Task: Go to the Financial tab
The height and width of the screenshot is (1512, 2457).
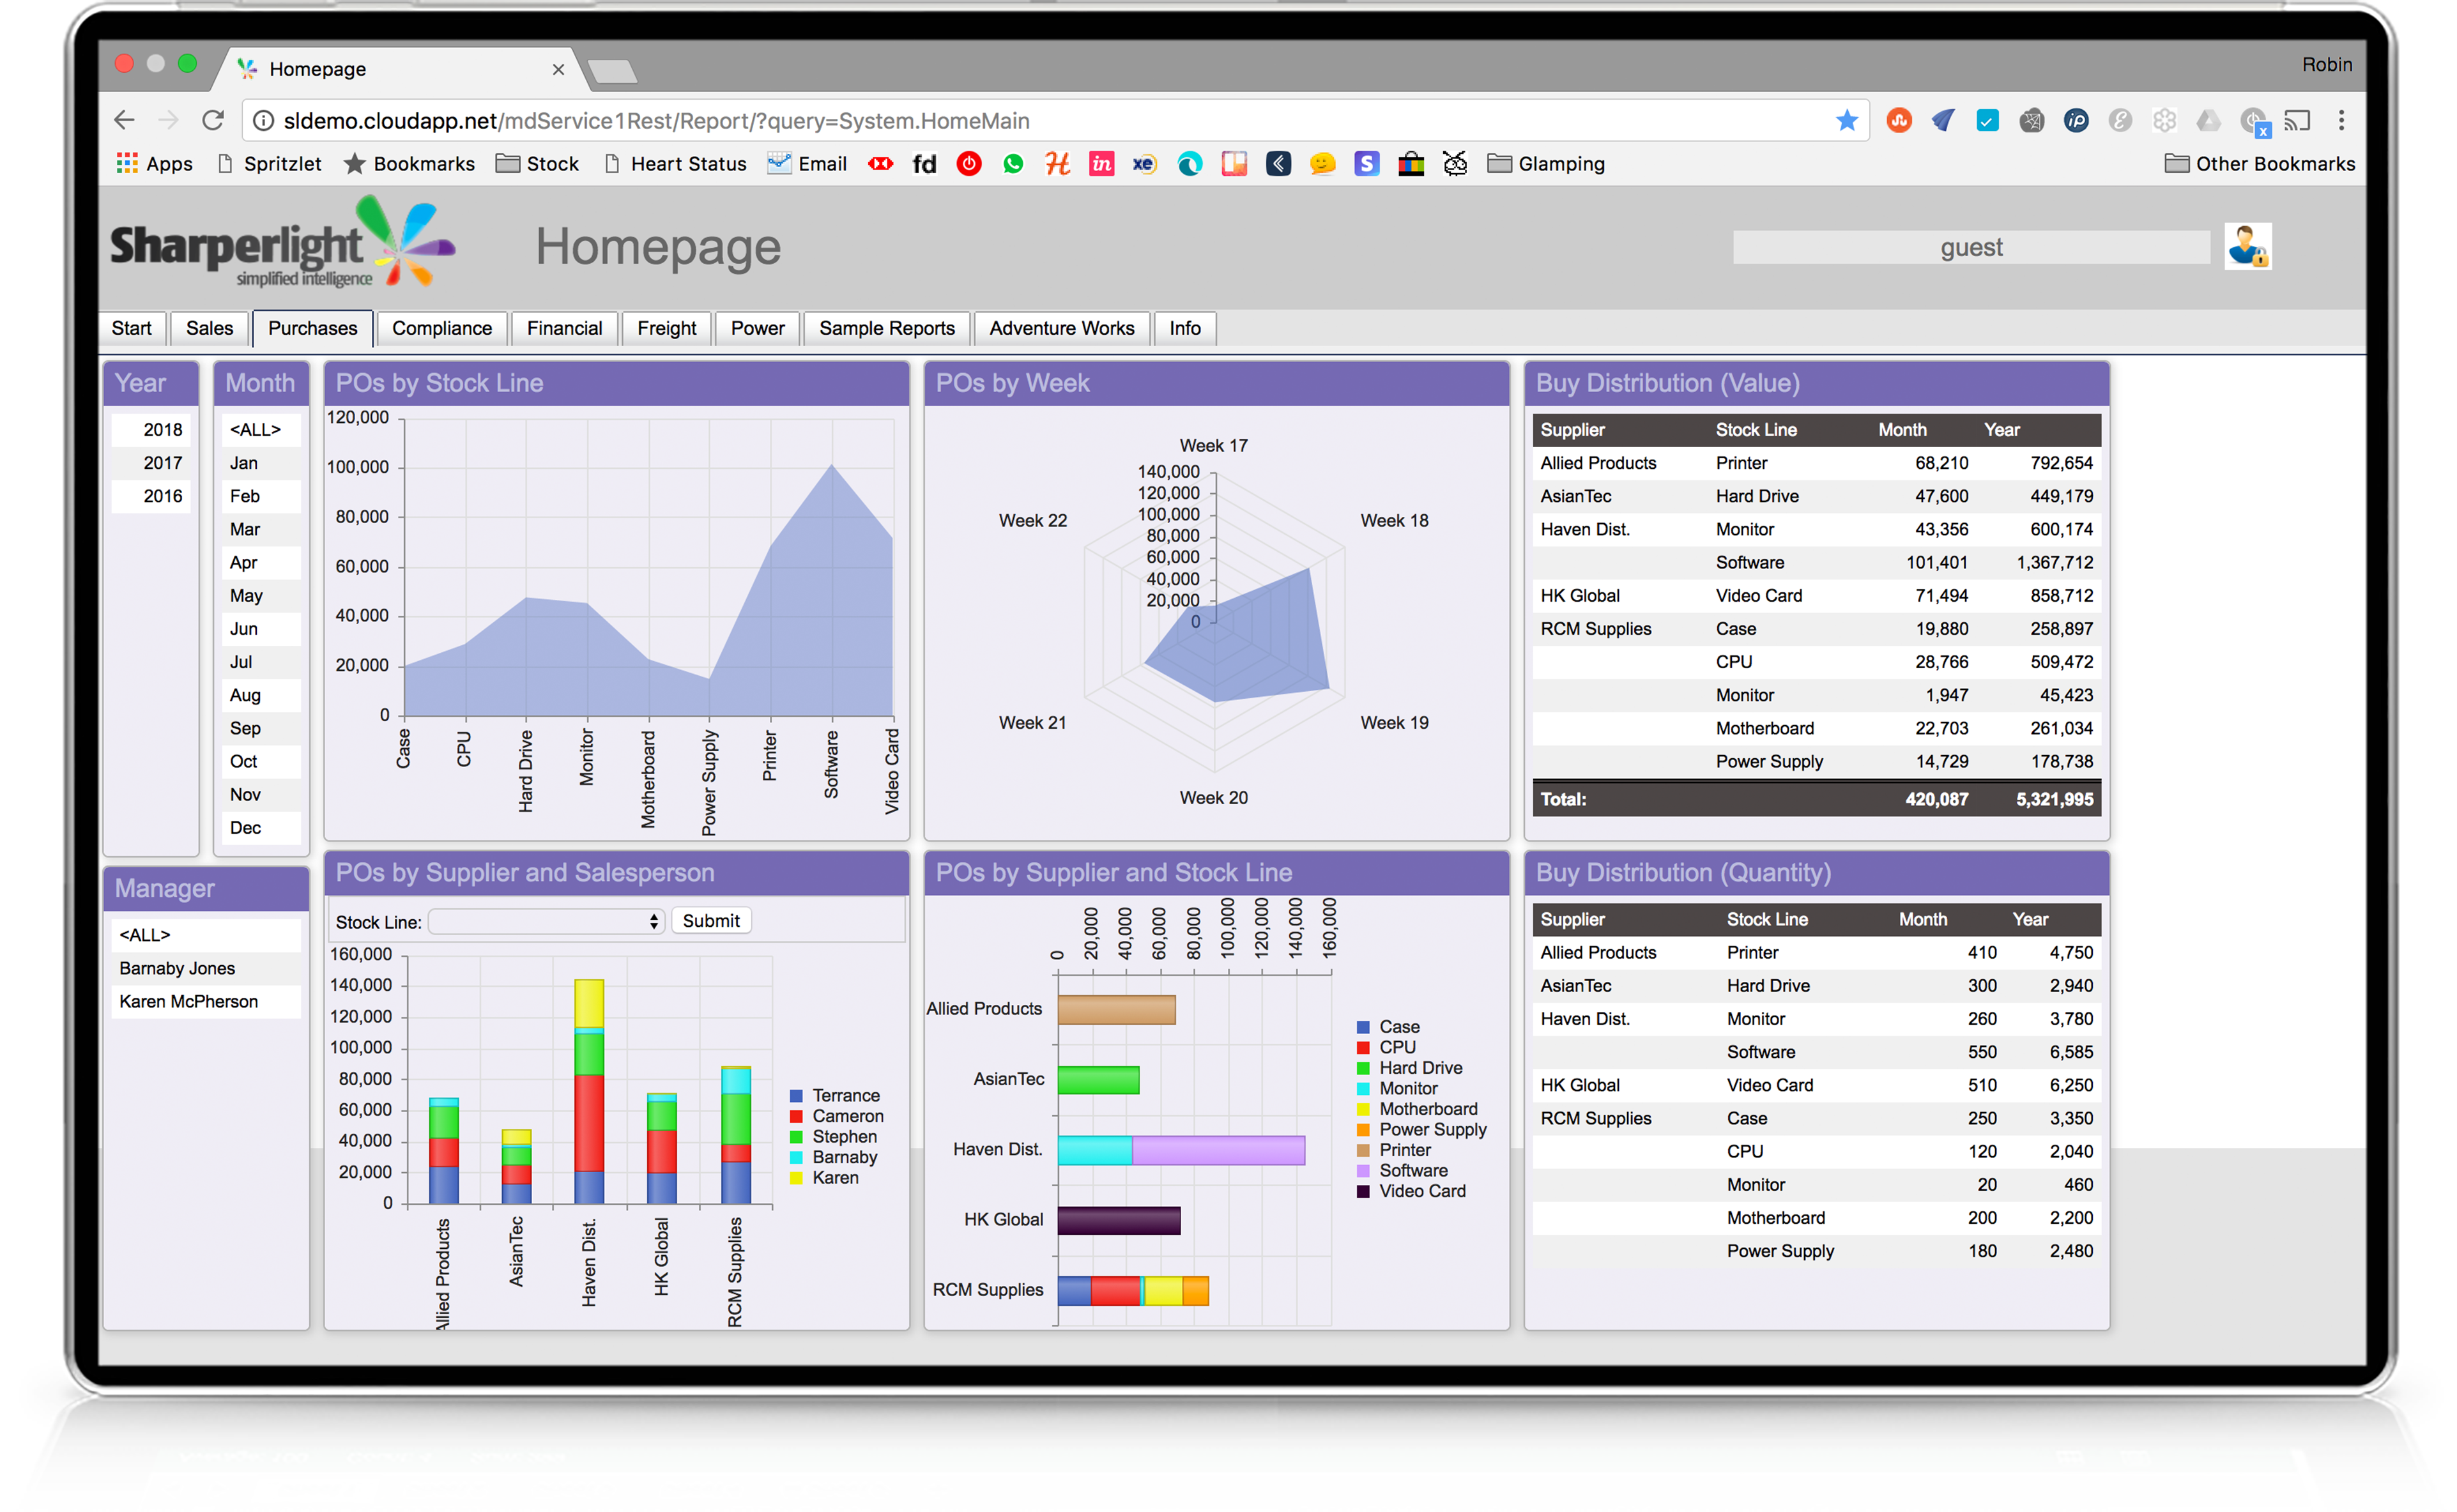Action: coord(565,328)
